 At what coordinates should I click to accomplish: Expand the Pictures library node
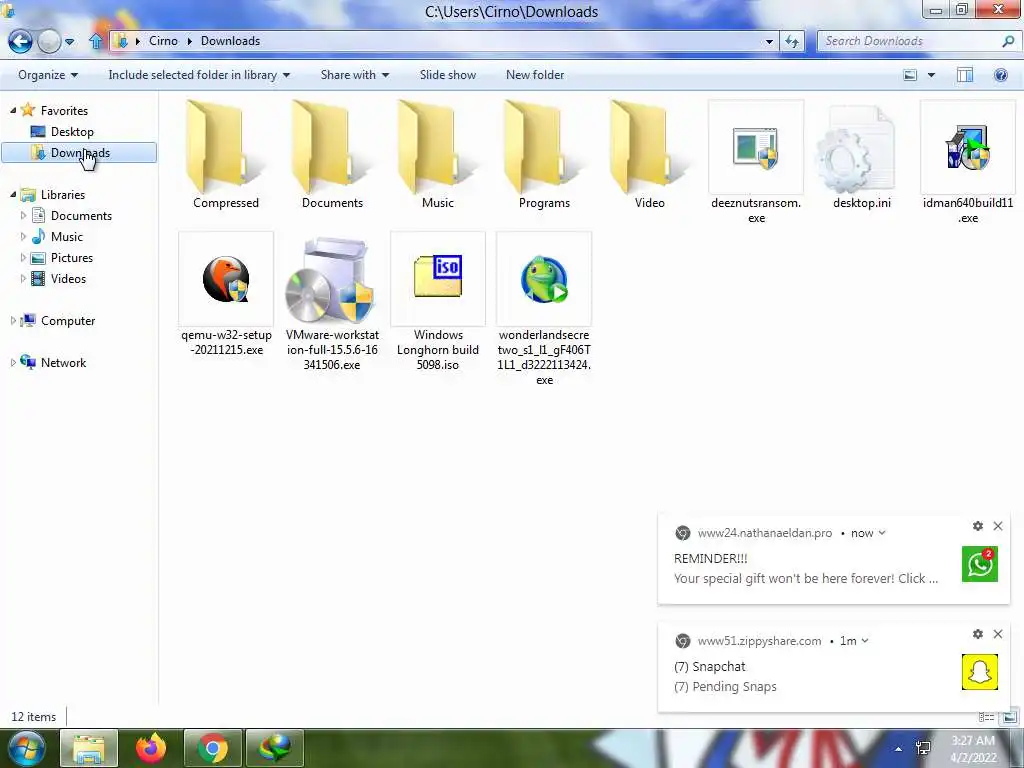click(24, 257)
